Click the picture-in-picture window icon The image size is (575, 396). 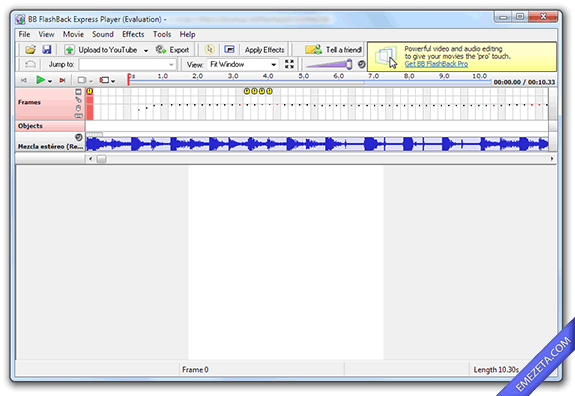click(229, 50)
